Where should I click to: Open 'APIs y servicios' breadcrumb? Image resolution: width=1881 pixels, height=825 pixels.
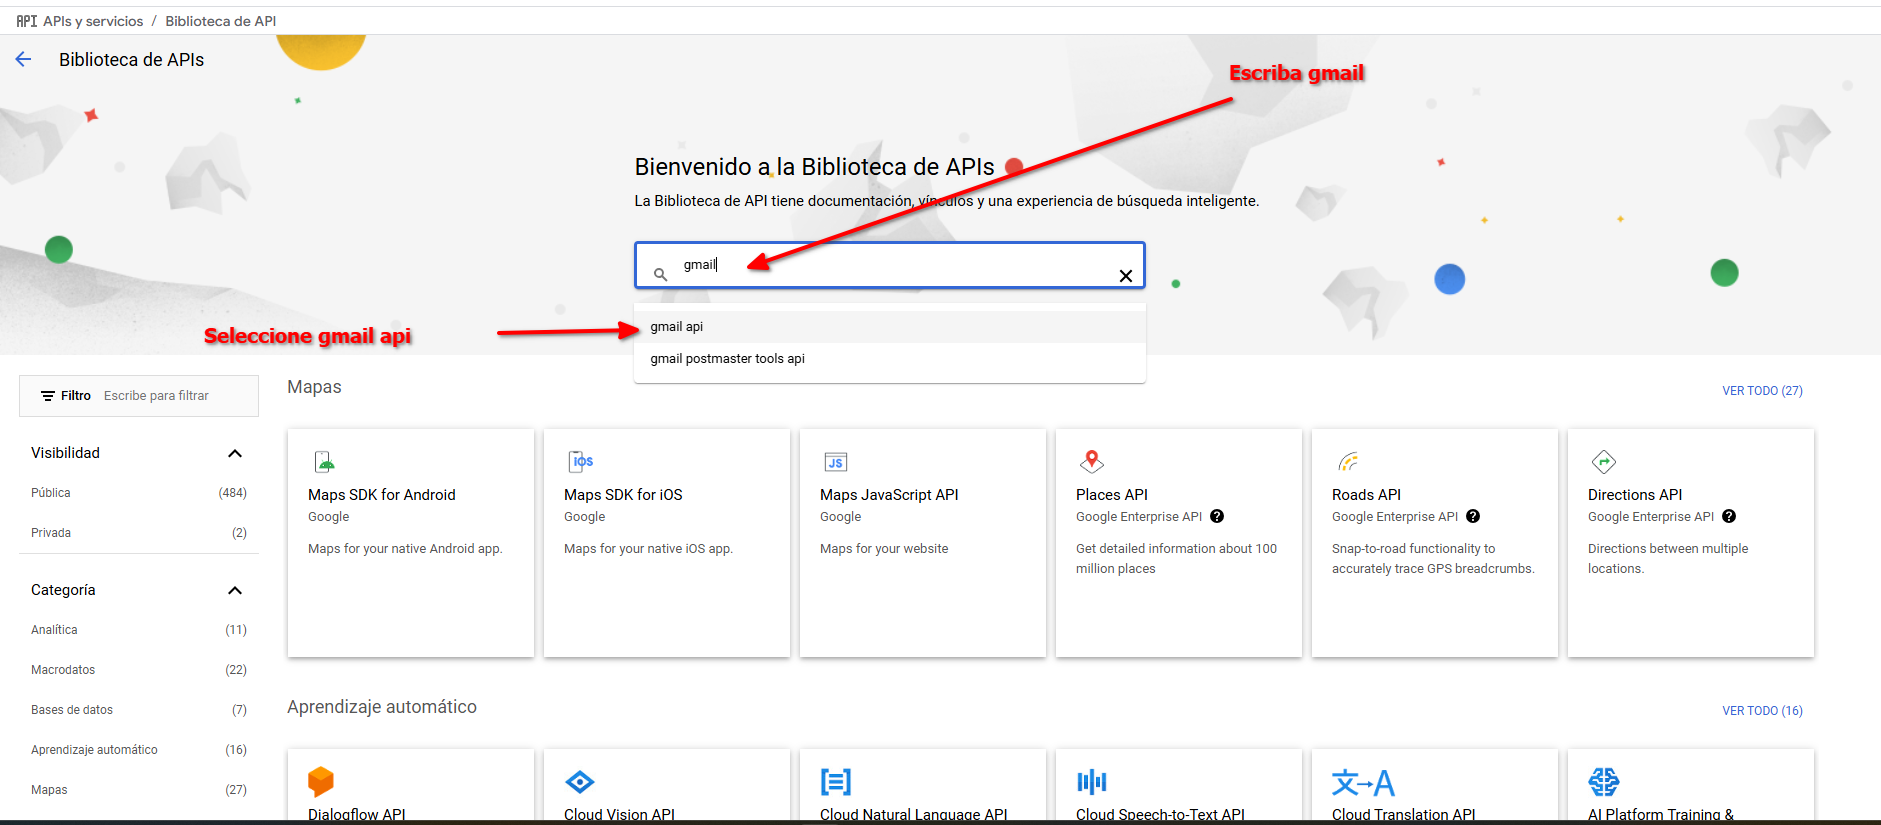[93, 21]
